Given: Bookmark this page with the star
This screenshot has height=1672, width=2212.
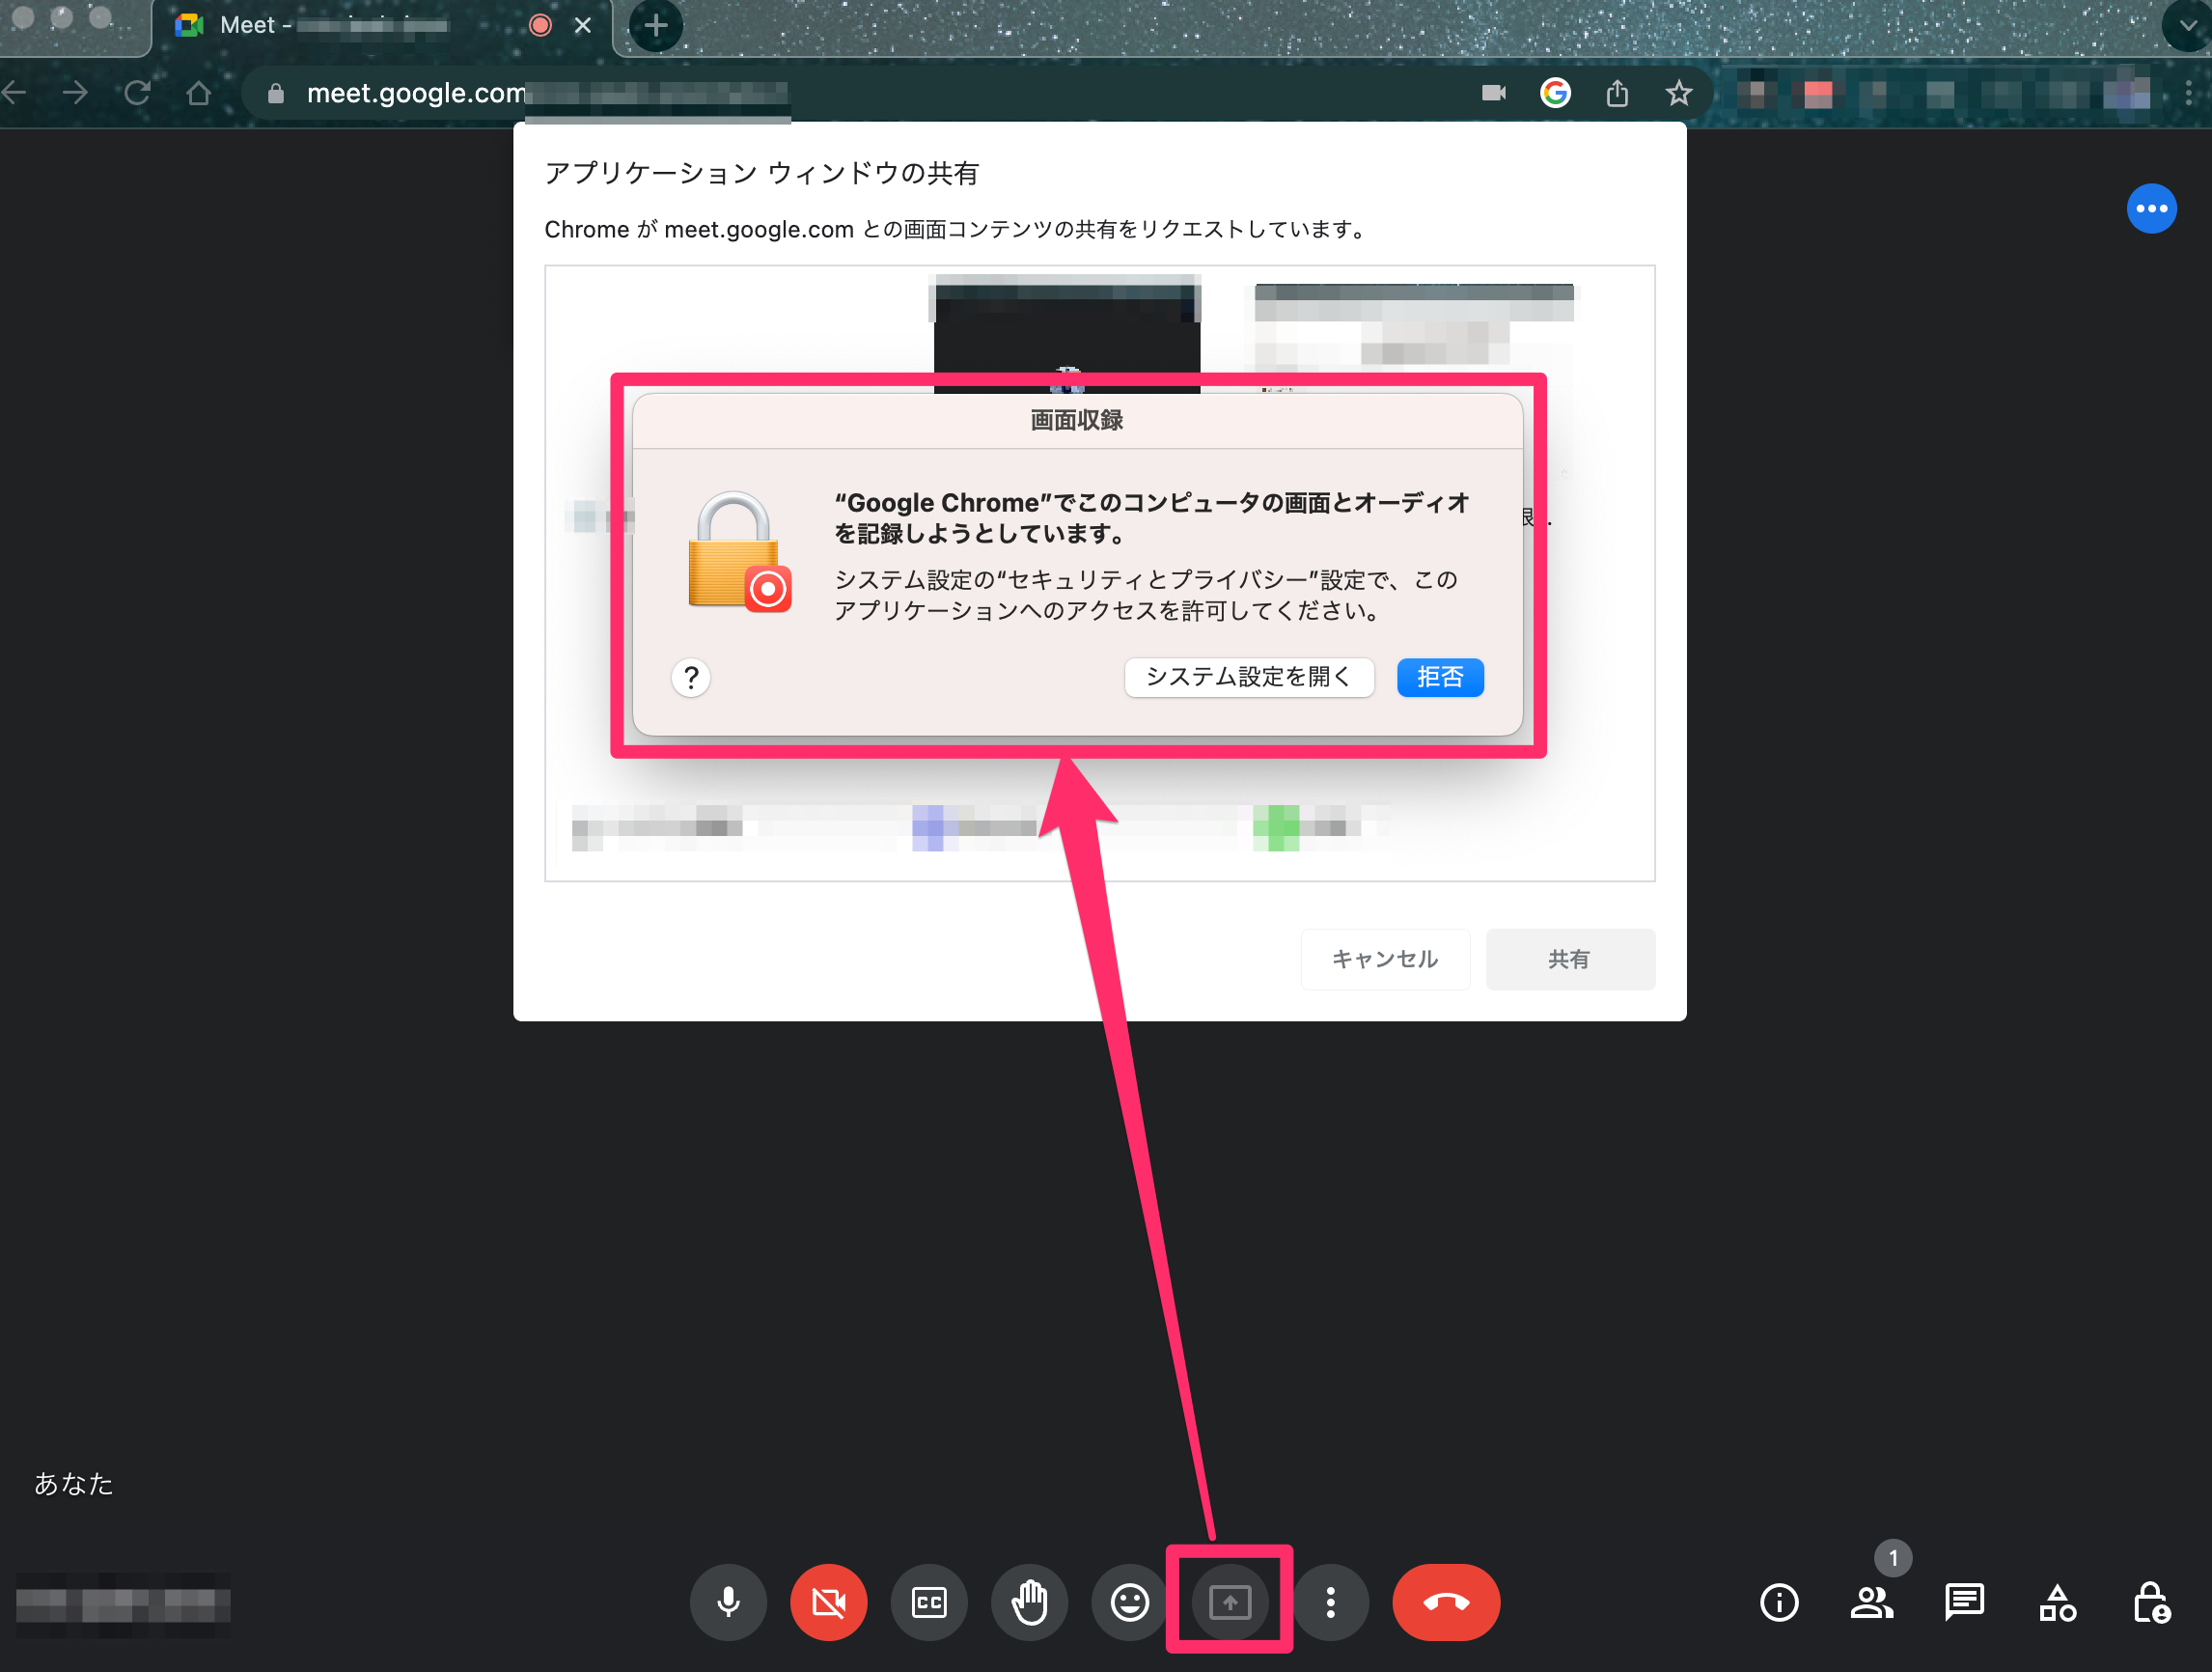Looking at the screenshot, I should [1678, 93].
